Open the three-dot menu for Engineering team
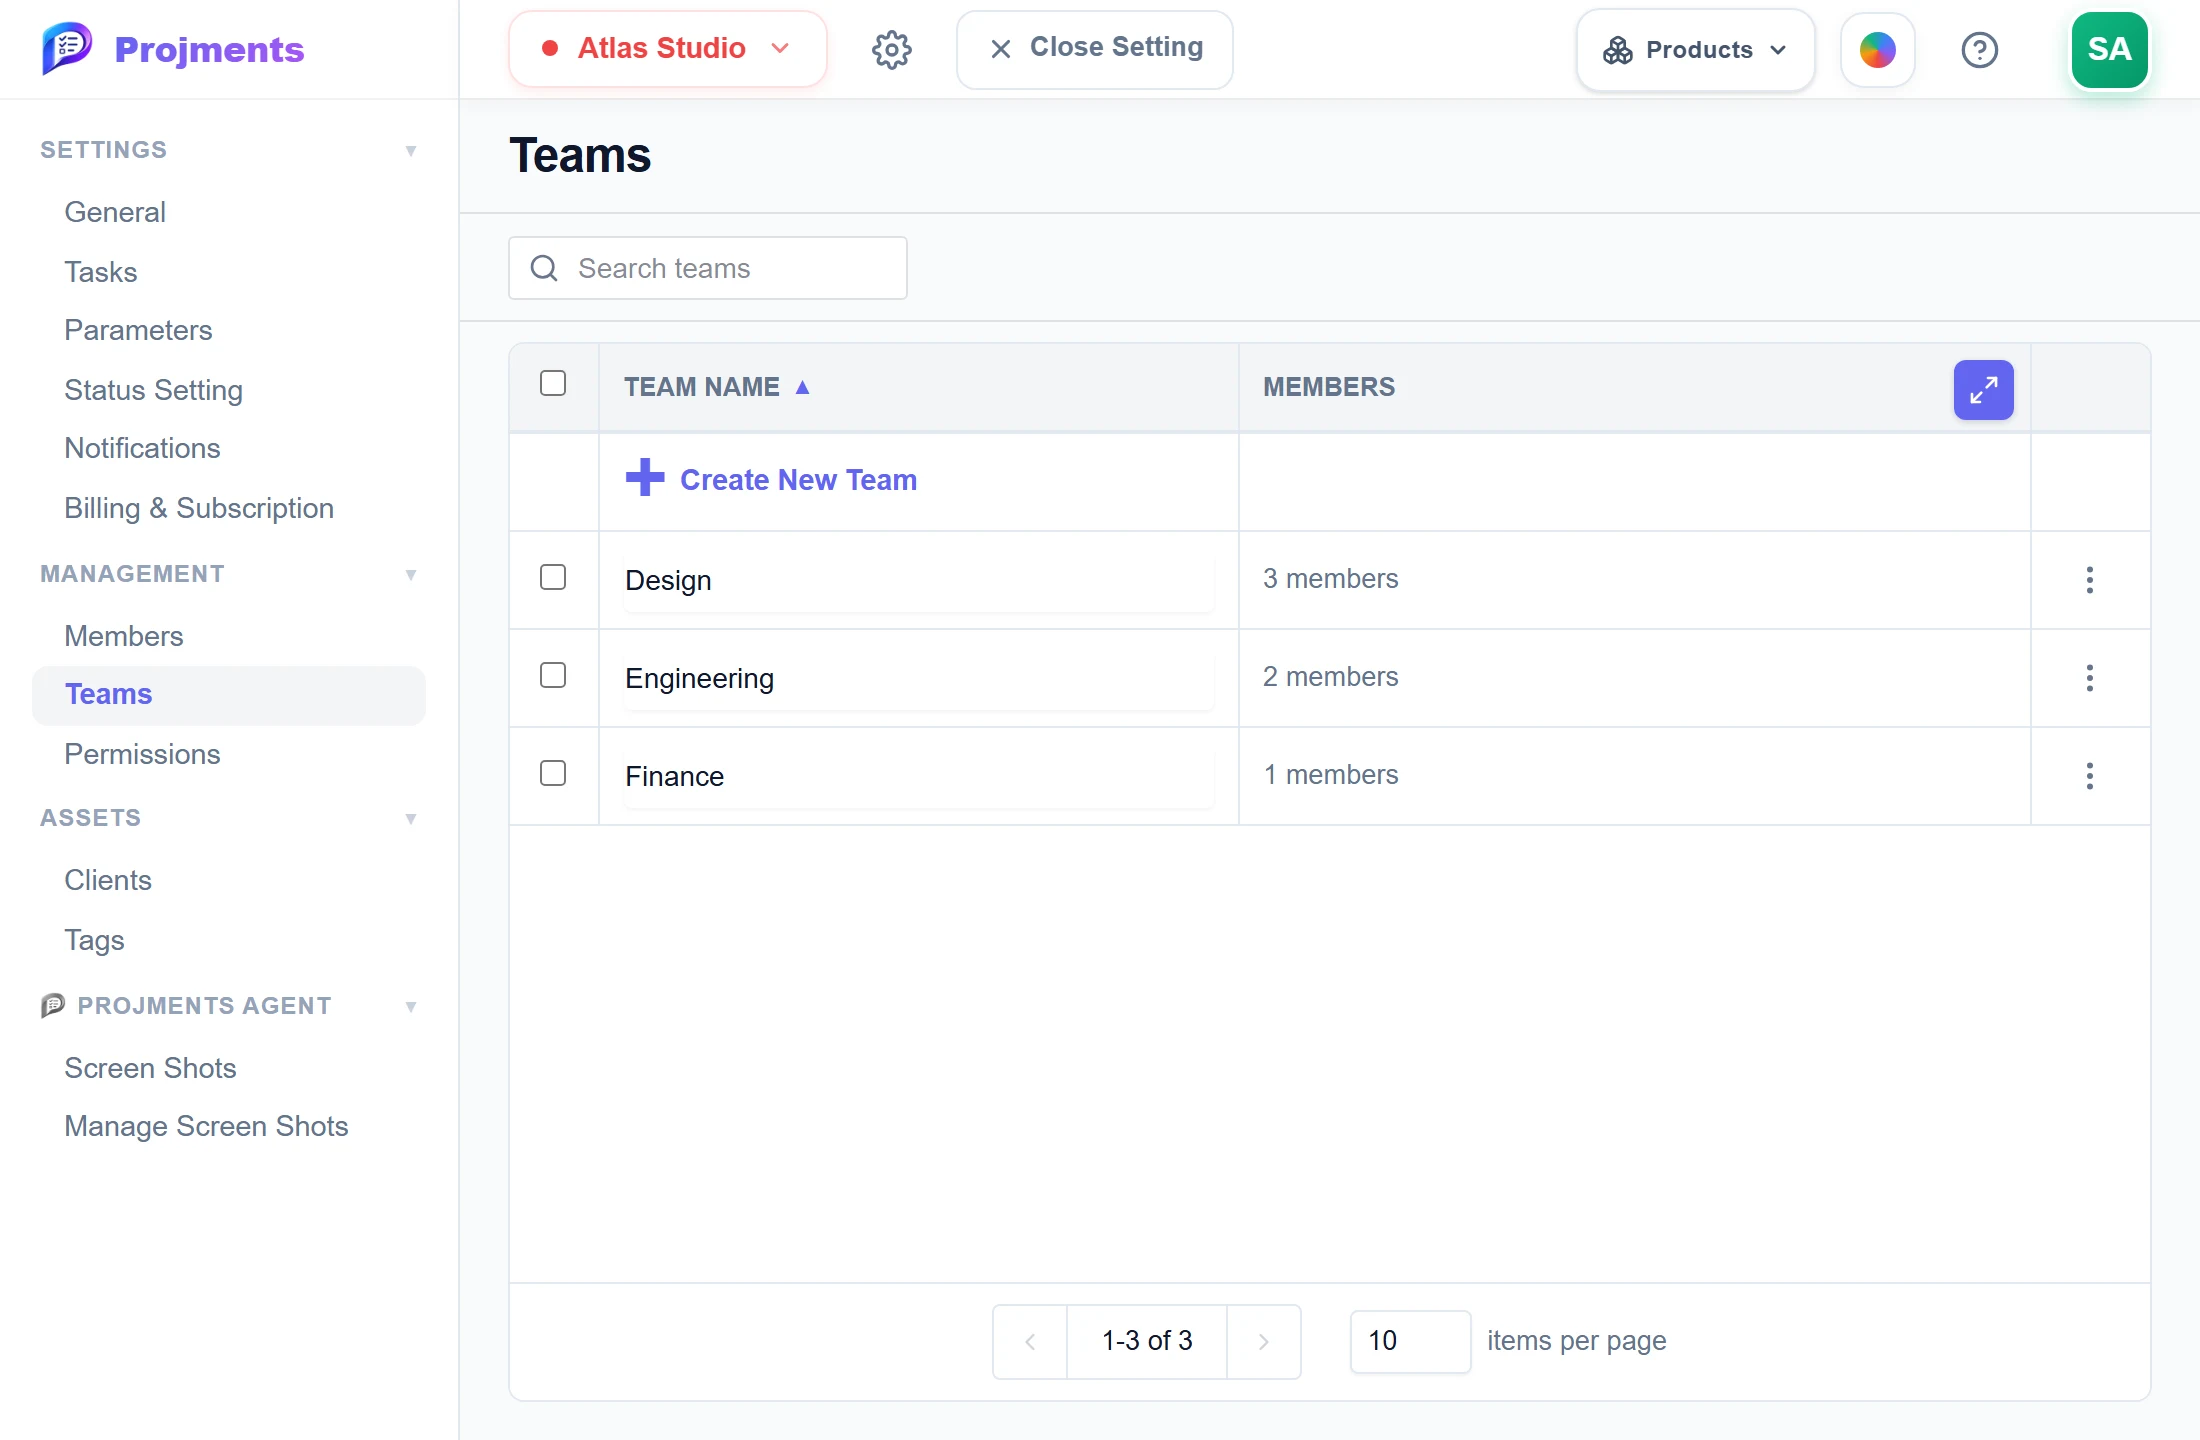Image resolution: width=2200 pixels, height=1440 pixels. [x=2089, y=678]
